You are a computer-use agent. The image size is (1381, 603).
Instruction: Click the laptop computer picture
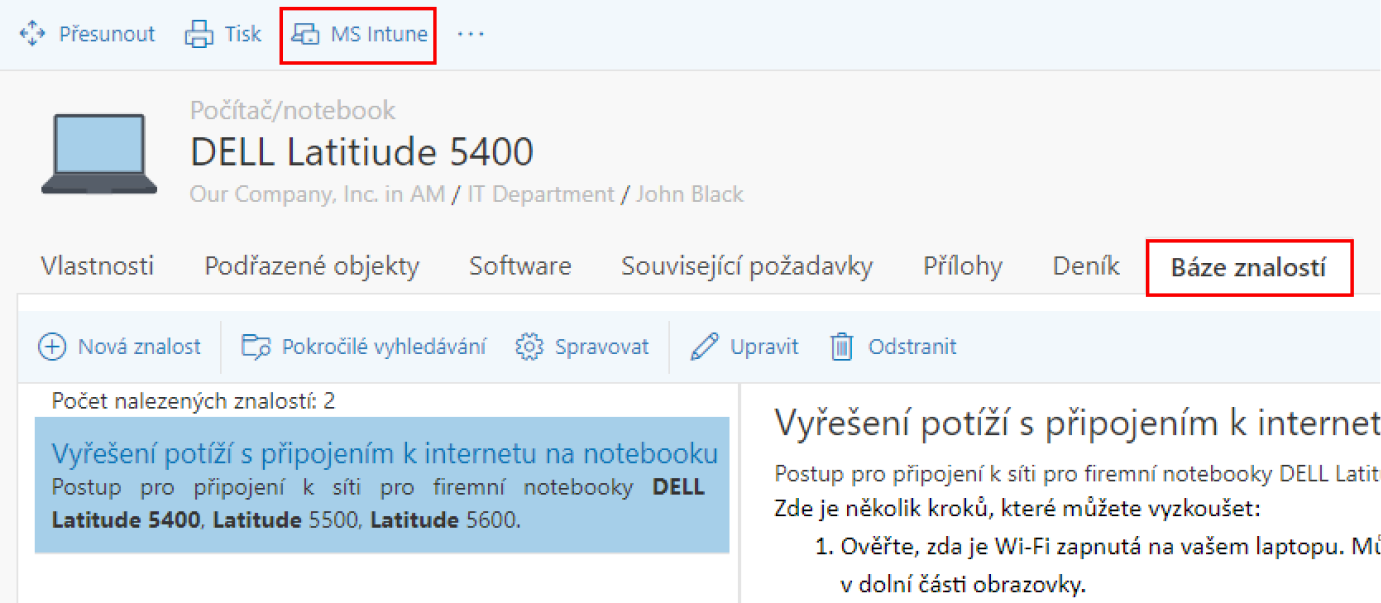click(x=99, y=155)
